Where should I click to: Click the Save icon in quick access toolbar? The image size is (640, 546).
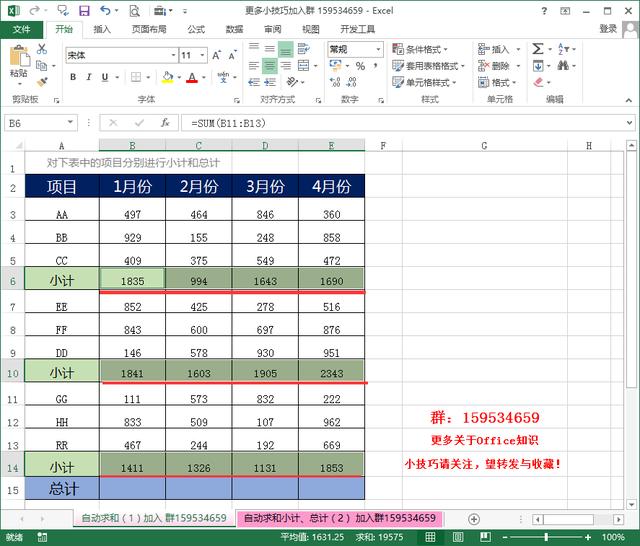click(x=84, y=11)
